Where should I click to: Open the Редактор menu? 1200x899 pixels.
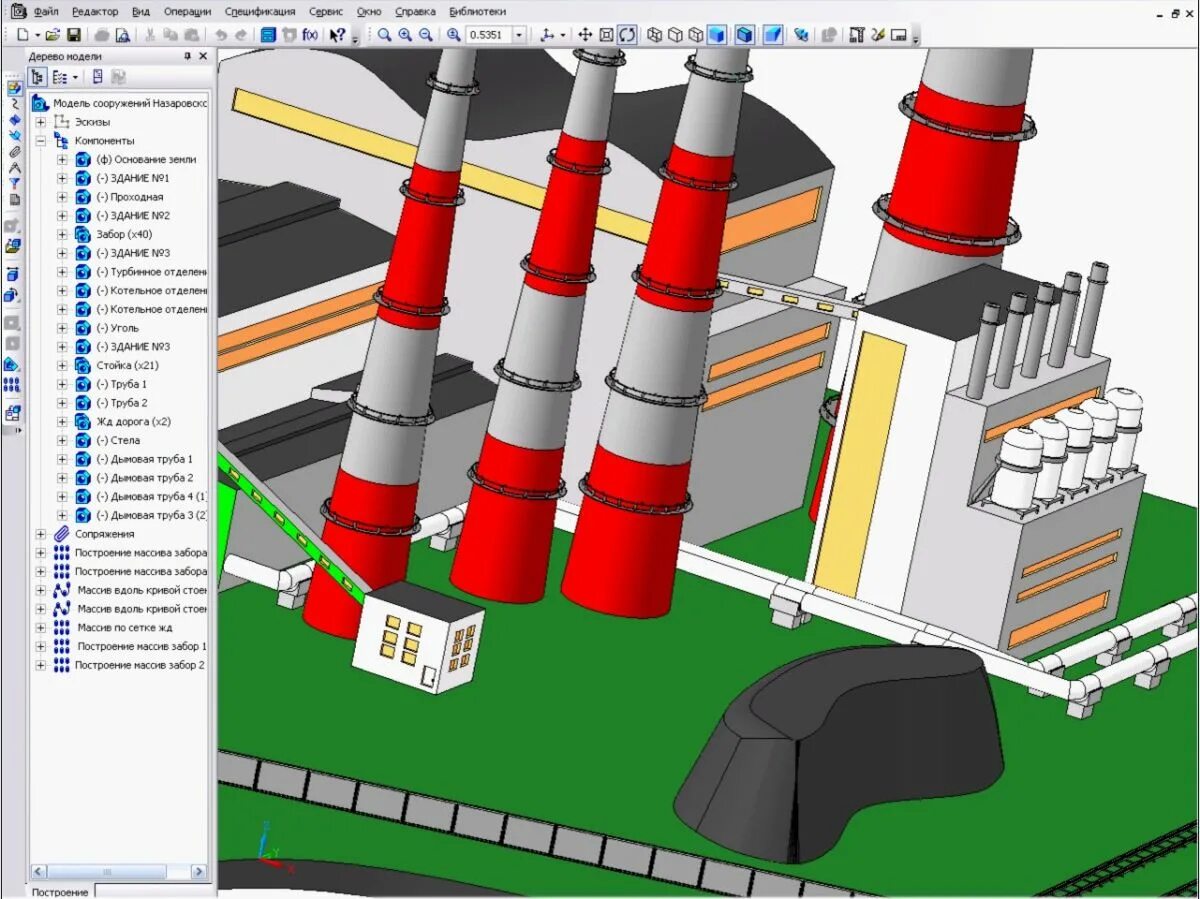point(95,11)
